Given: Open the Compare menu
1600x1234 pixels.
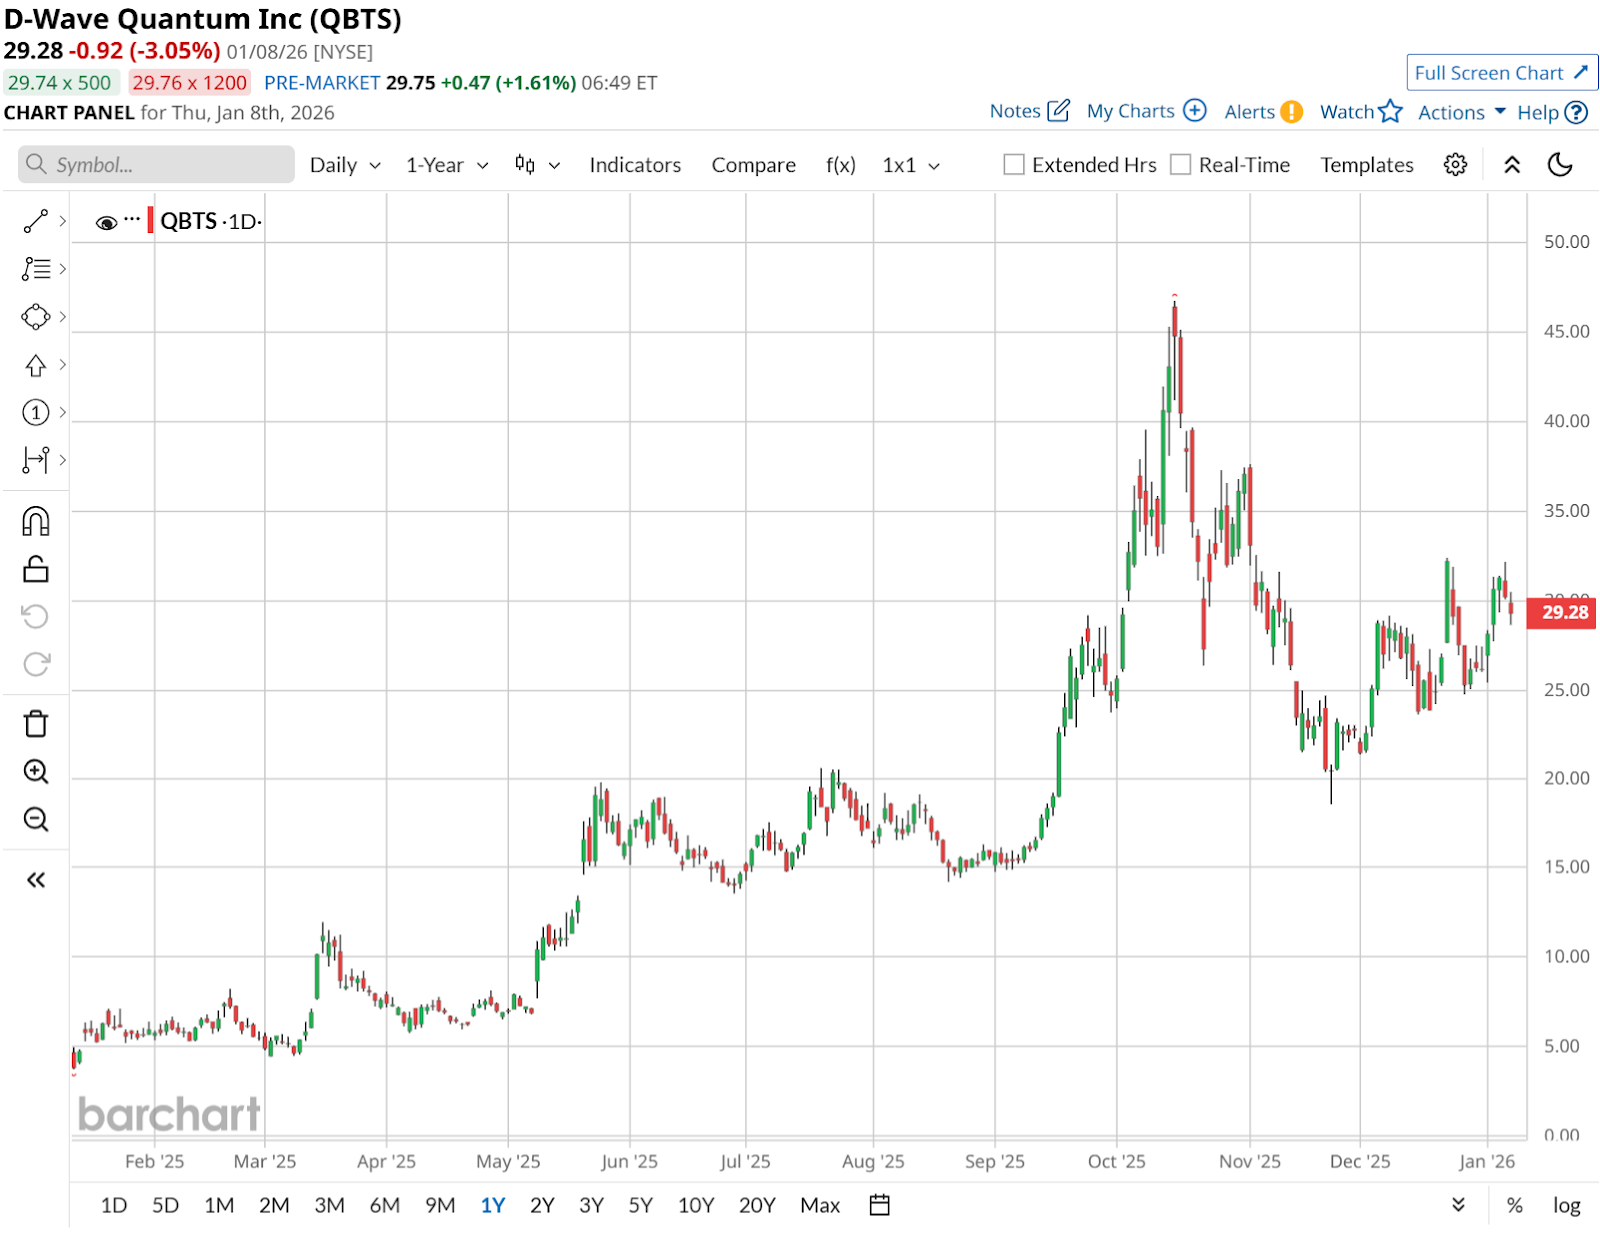Looking at the screenshot, I should (x=754, y=165).
